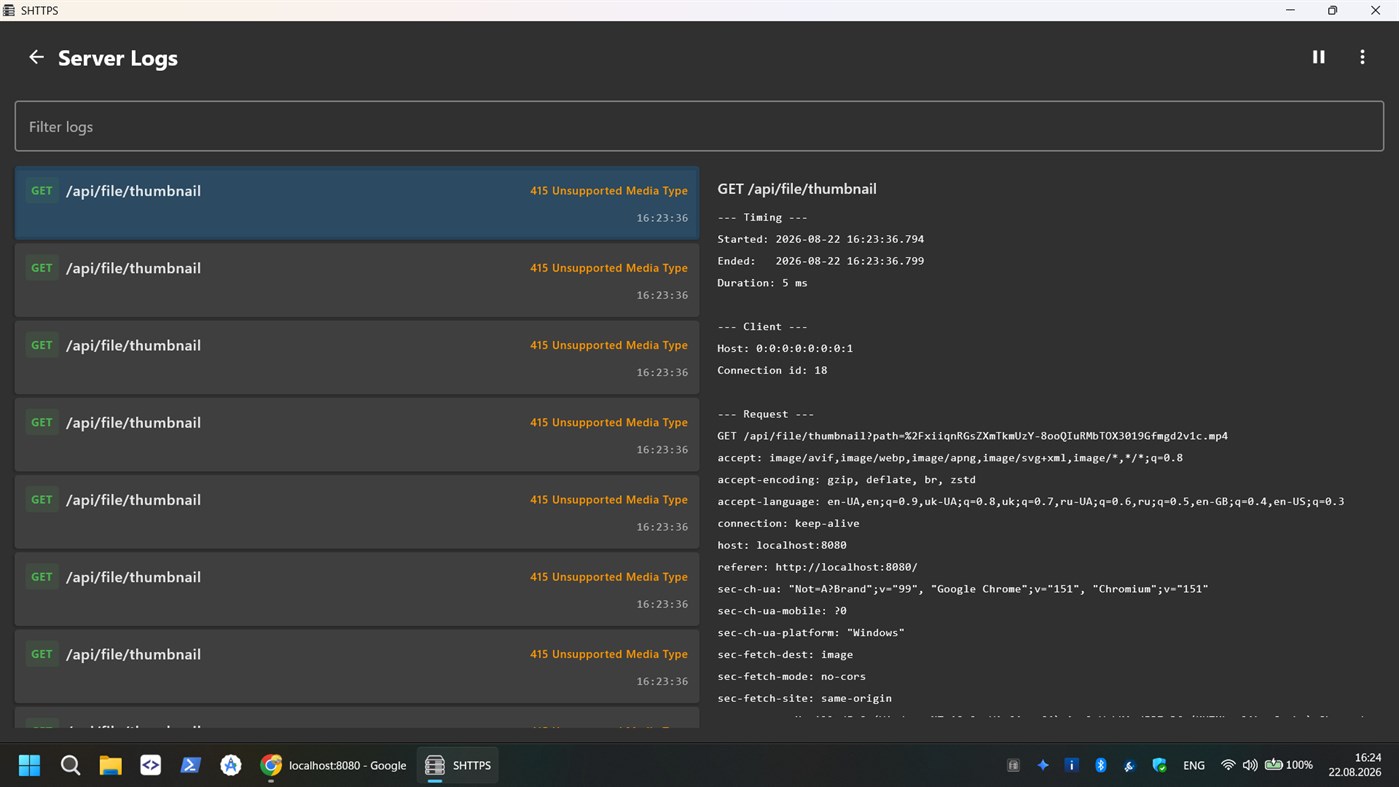The width and height of the screenshot is (1399, 787).
Task: Switch the ENG input language indicator
Action: tap(1194, 765)
